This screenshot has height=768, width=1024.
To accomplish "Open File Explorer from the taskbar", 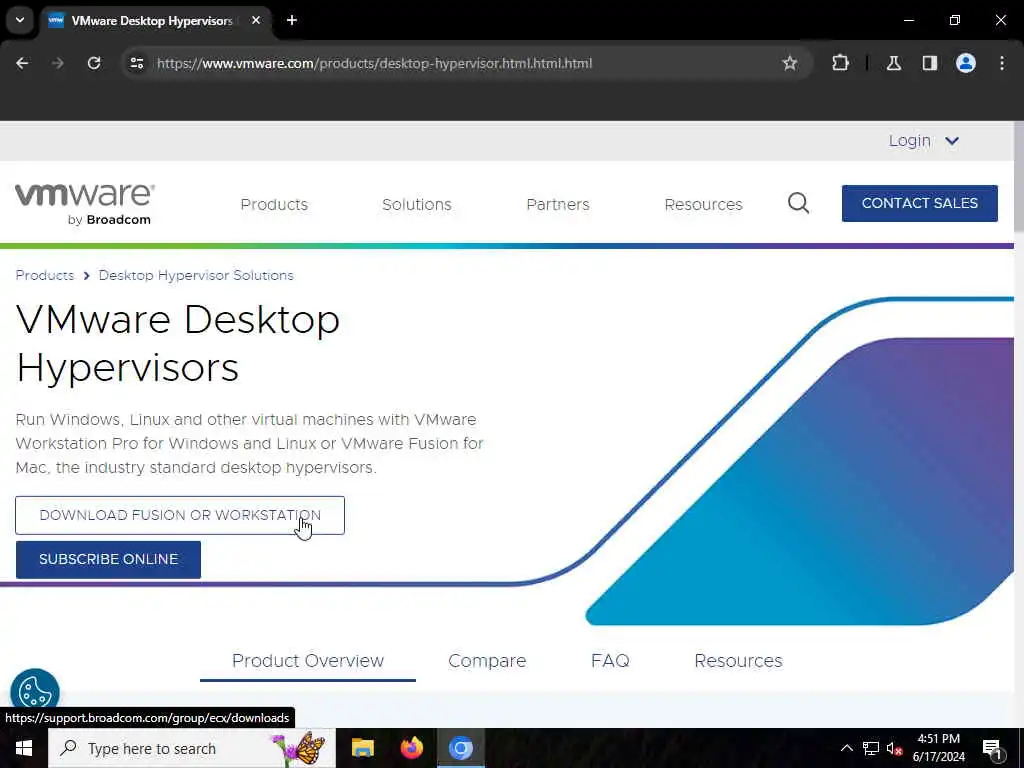I will (362, 748).
